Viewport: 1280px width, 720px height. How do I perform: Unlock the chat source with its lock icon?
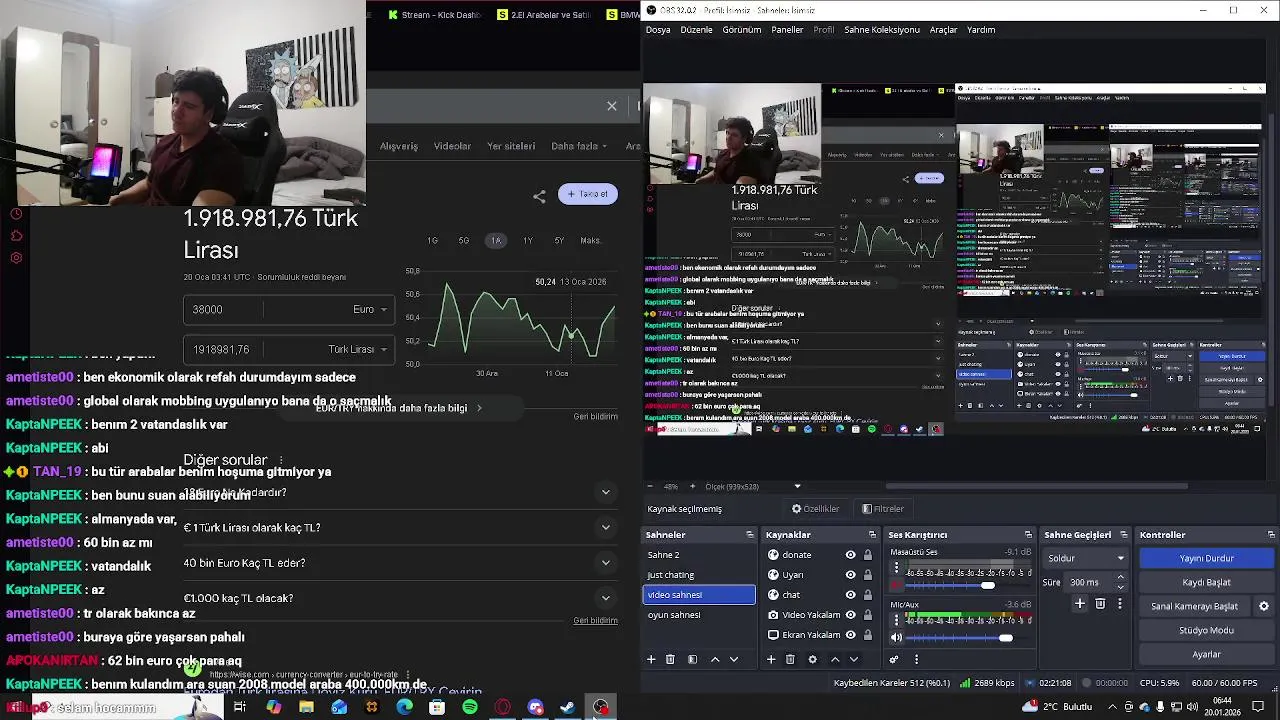point(868,595)
